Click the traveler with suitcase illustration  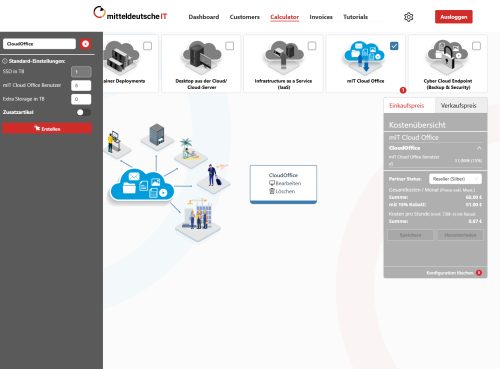pos(213,178)
